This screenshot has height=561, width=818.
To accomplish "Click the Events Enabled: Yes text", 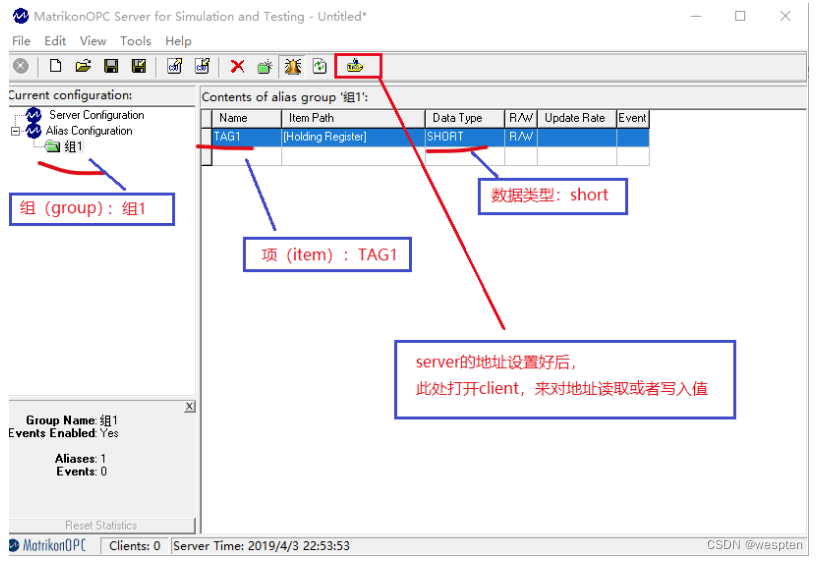I will (x=63, y=433).
